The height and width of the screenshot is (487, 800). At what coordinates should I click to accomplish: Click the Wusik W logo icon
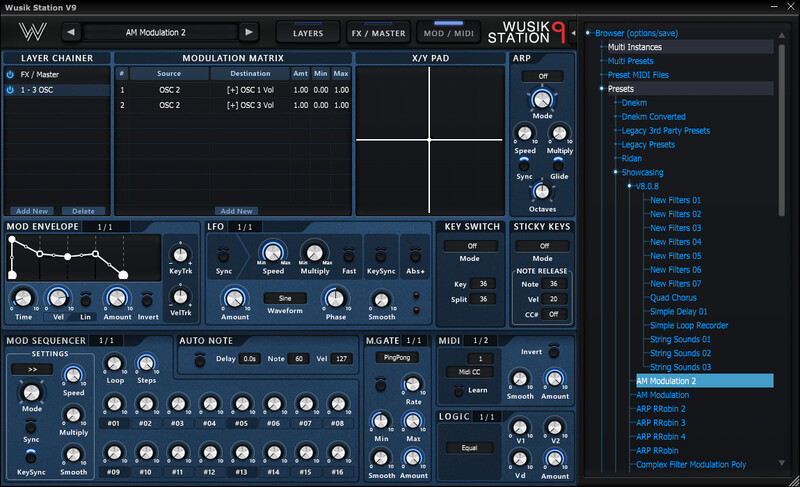33,32
